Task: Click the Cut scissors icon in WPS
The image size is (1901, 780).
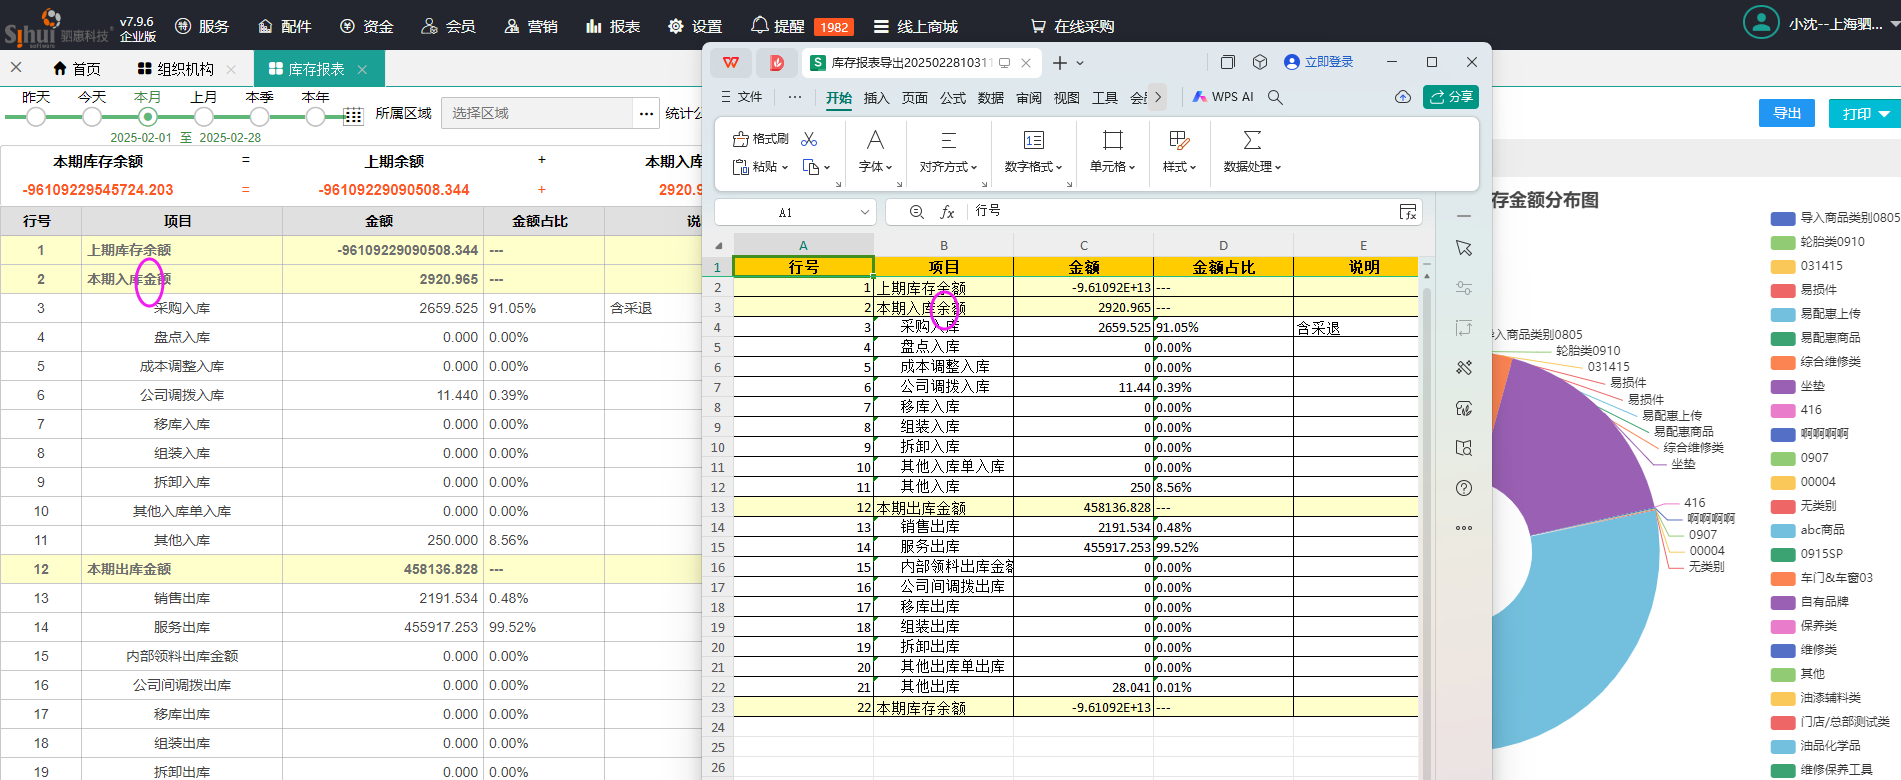Action: 809,139
